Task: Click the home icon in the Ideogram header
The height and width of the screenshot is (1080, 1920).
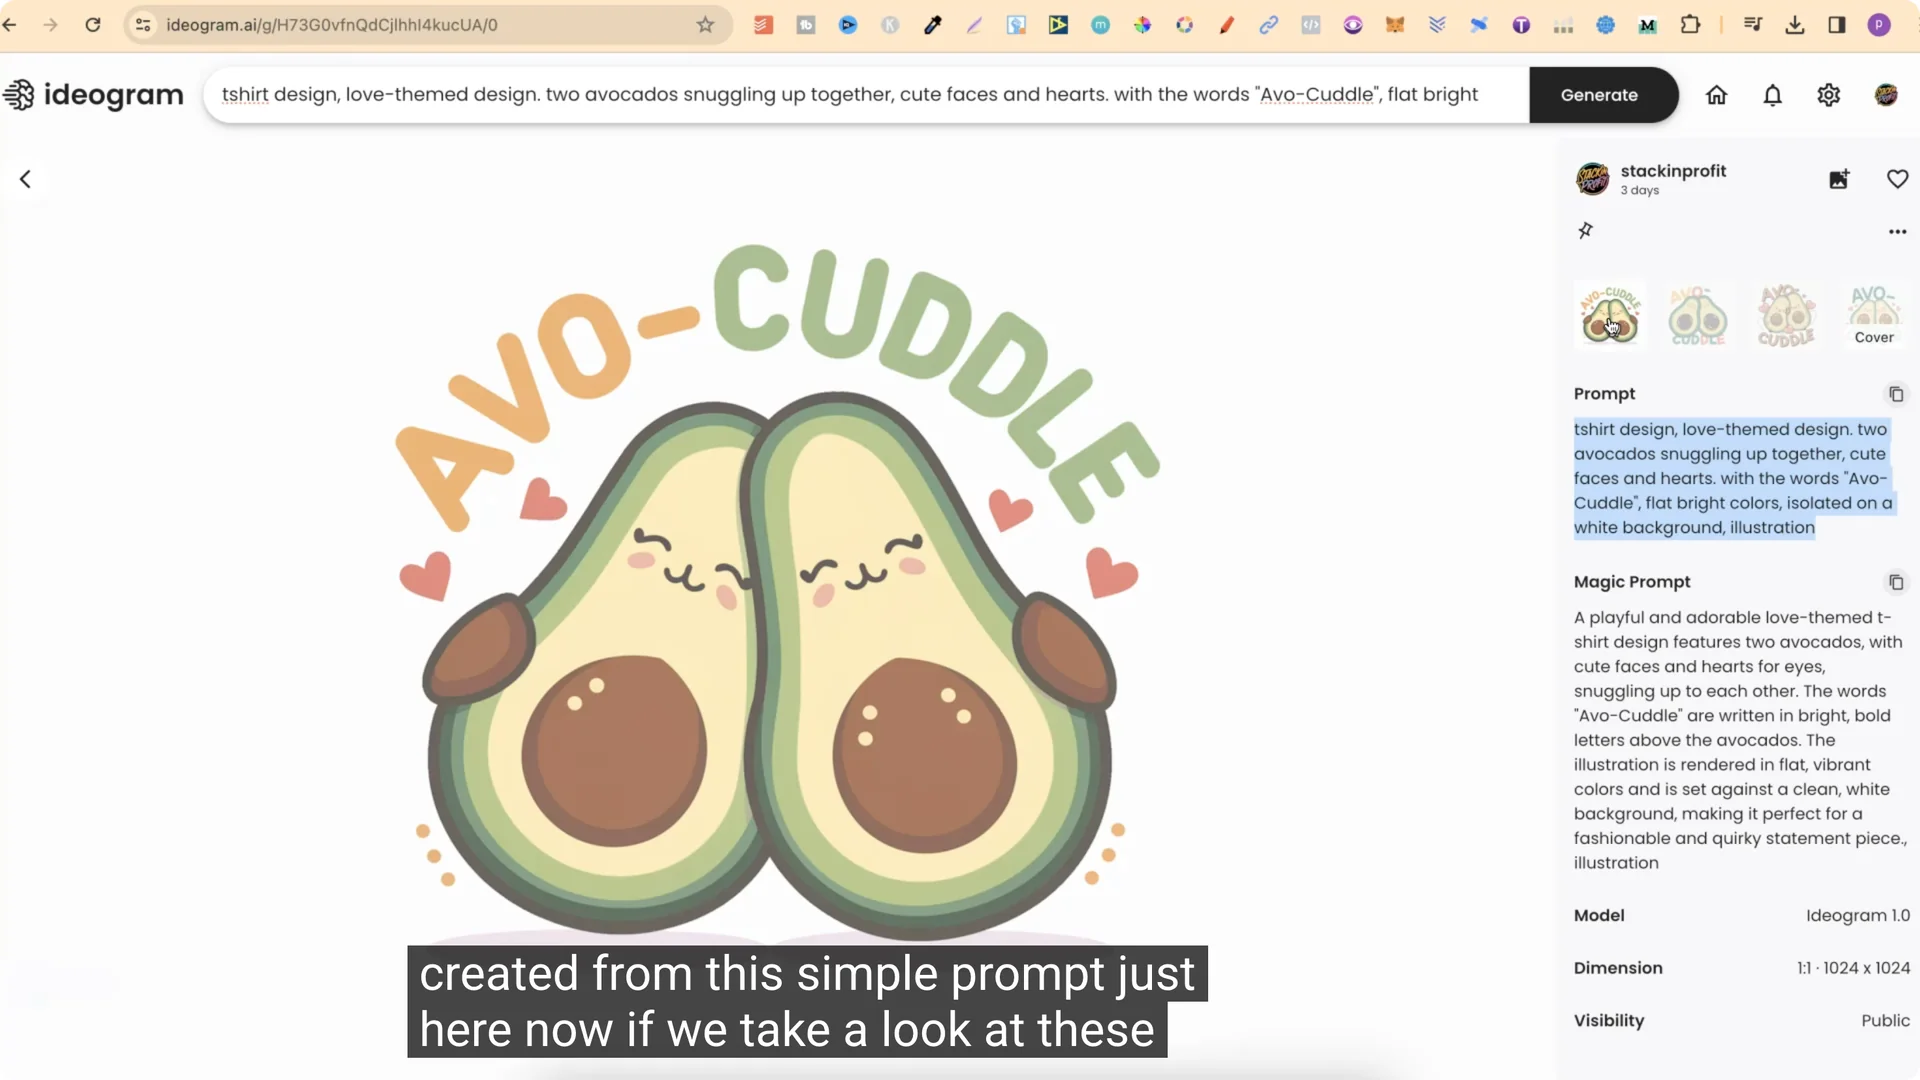Action: click(1716, 95)
